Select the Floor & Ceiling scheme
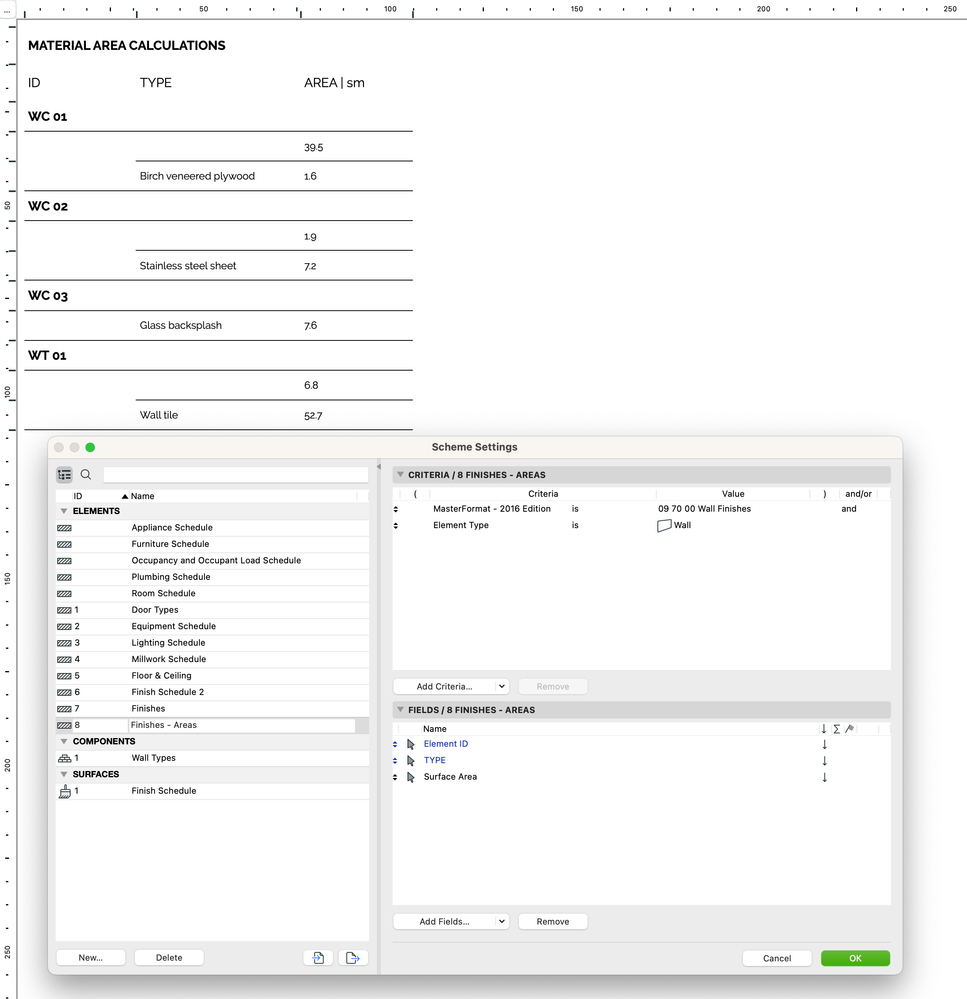This screenshot has width=967, height=999. click(x=212, y=676)
